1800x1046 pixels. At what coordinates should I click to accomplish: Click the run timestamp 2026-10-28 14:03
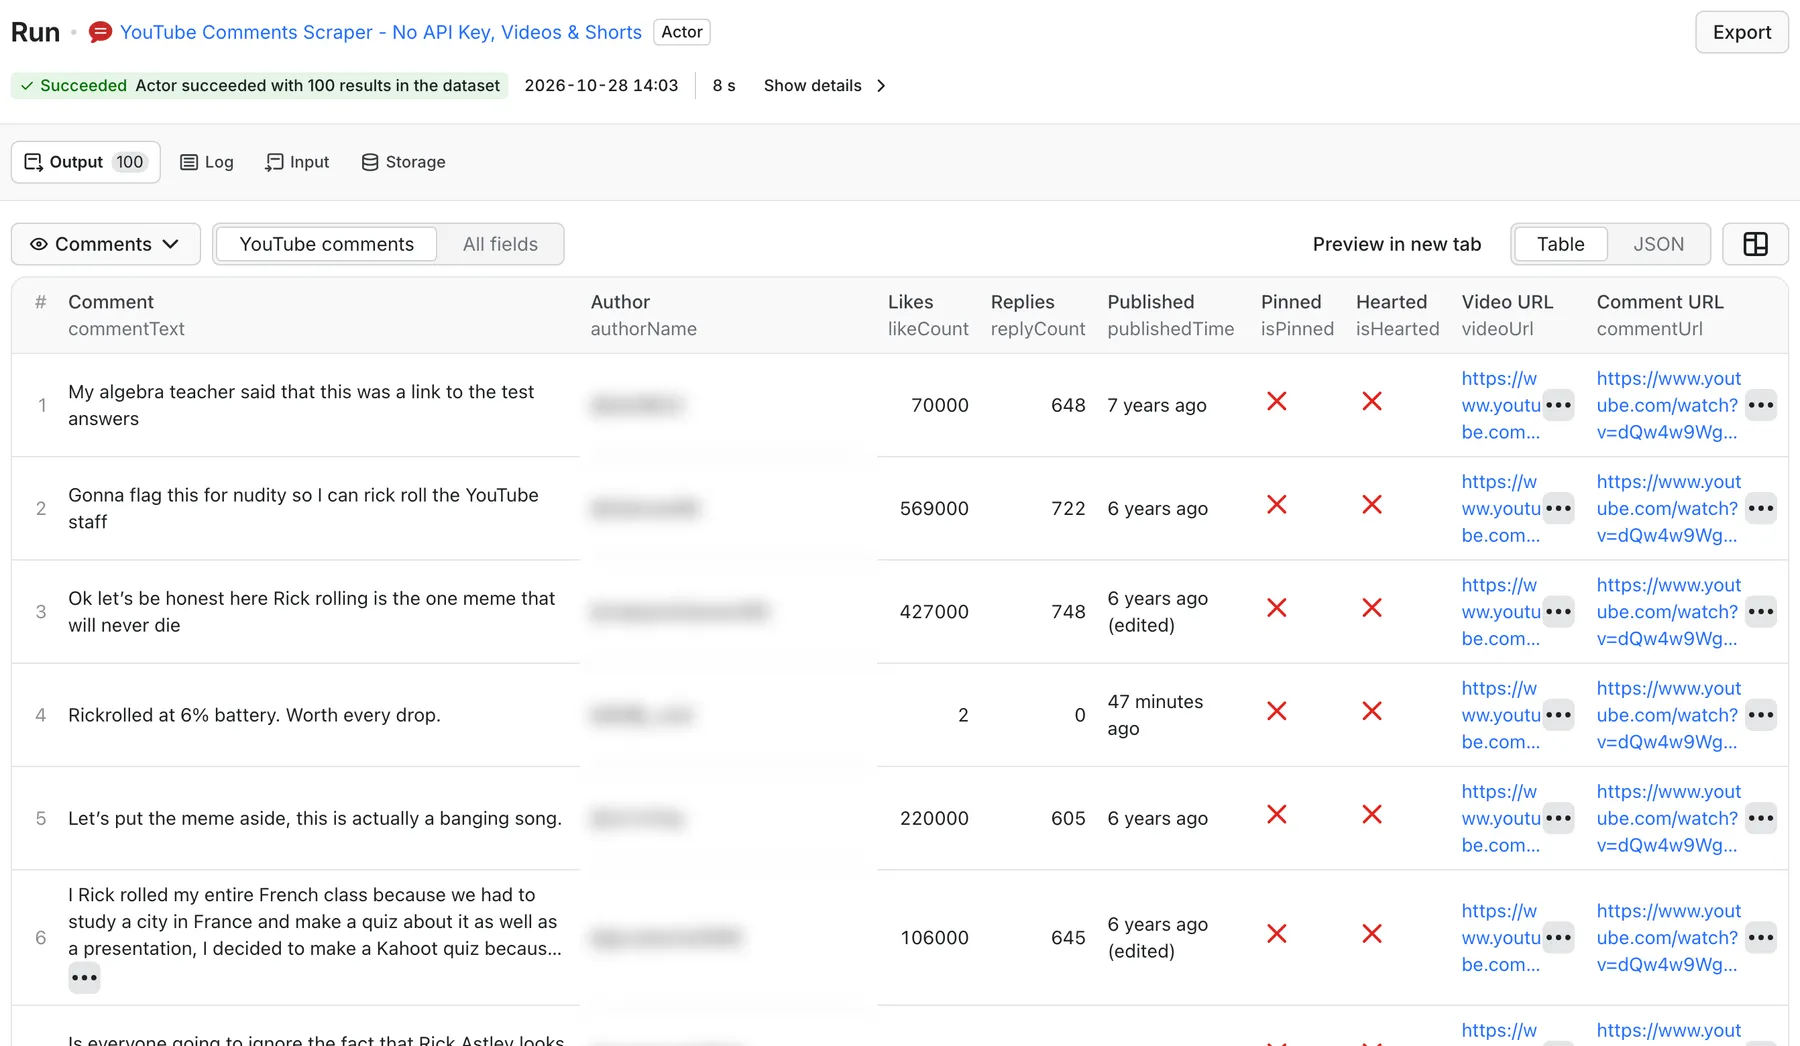(x=601, y=86)
